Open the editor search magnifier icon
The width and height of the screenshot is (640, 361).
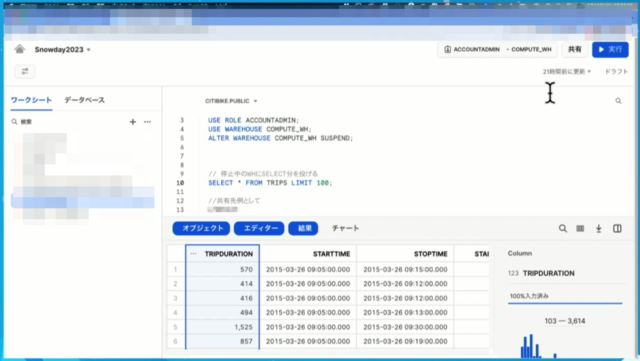click(x=618, y=101)
